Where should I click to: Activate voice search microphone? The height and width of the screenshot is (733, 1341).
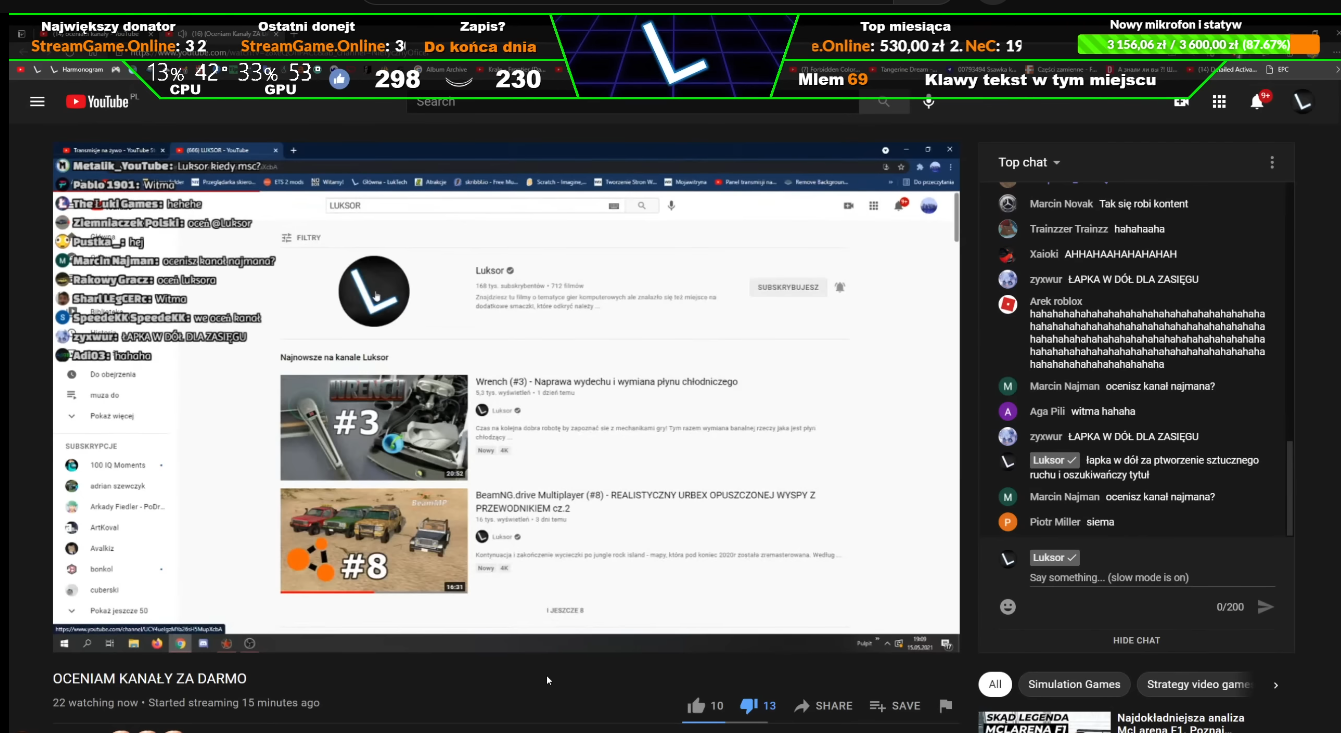point(928,102)
